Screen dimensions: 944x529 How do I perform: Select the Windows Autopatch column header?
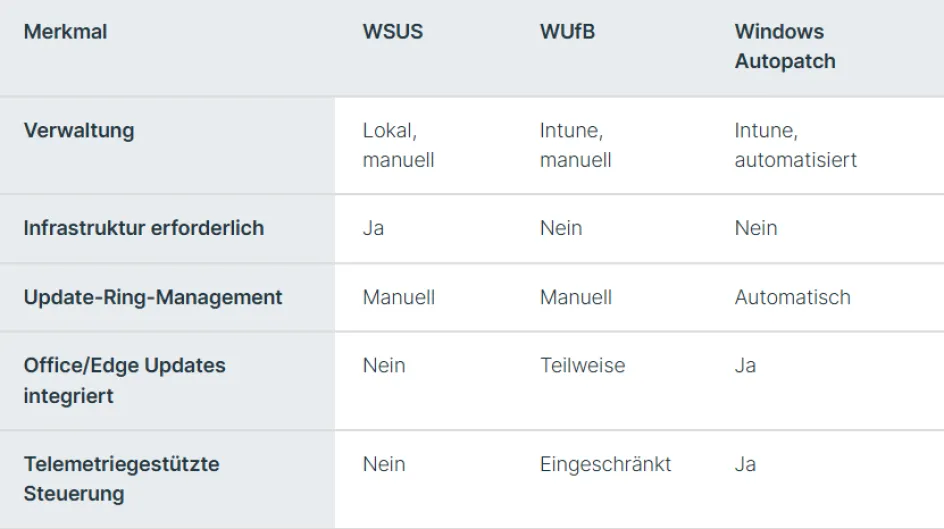[x=784, y=46]
